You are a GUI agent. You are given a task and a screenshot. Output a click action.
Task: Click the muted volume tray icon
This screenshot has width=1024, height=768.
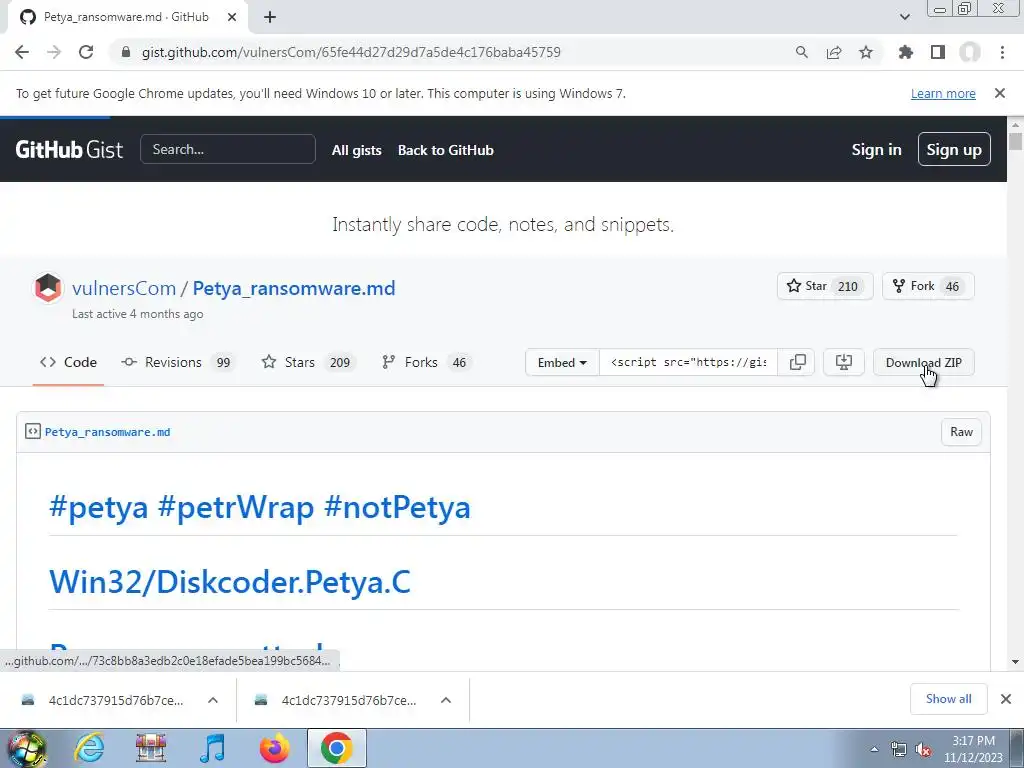point(923,750)
